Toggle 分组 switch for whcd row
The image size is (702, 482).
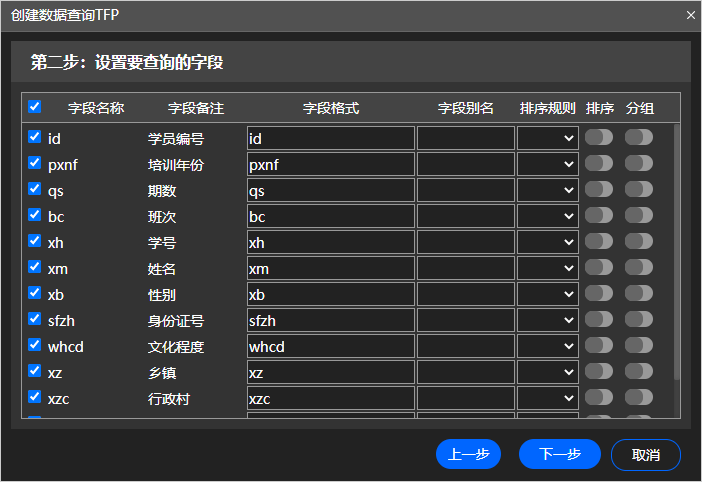pyautogui.click(x=639, y=345)
